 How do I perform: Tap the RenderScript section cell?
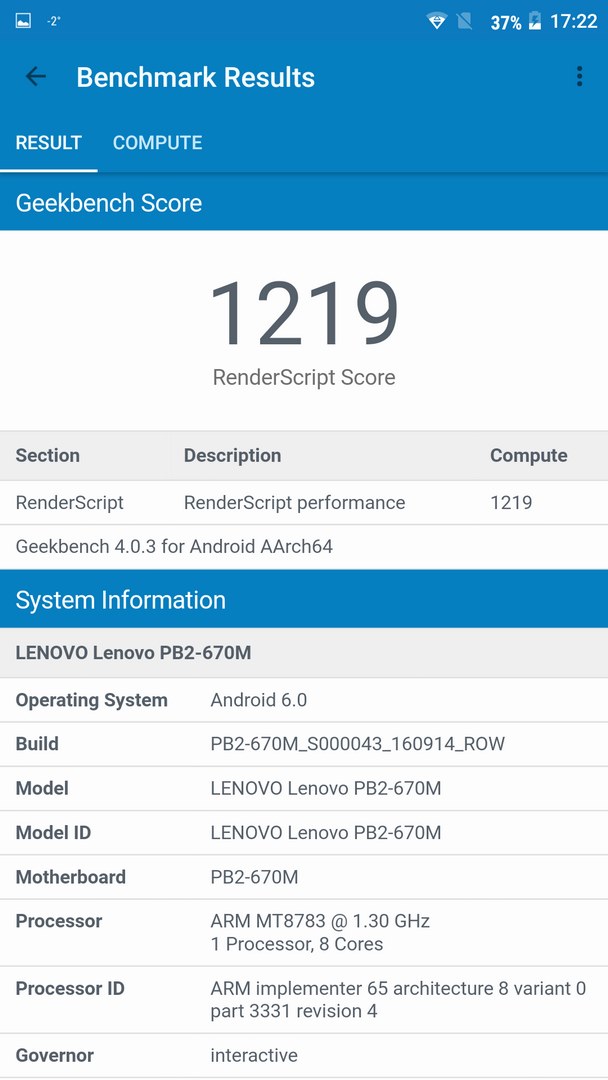70,503
